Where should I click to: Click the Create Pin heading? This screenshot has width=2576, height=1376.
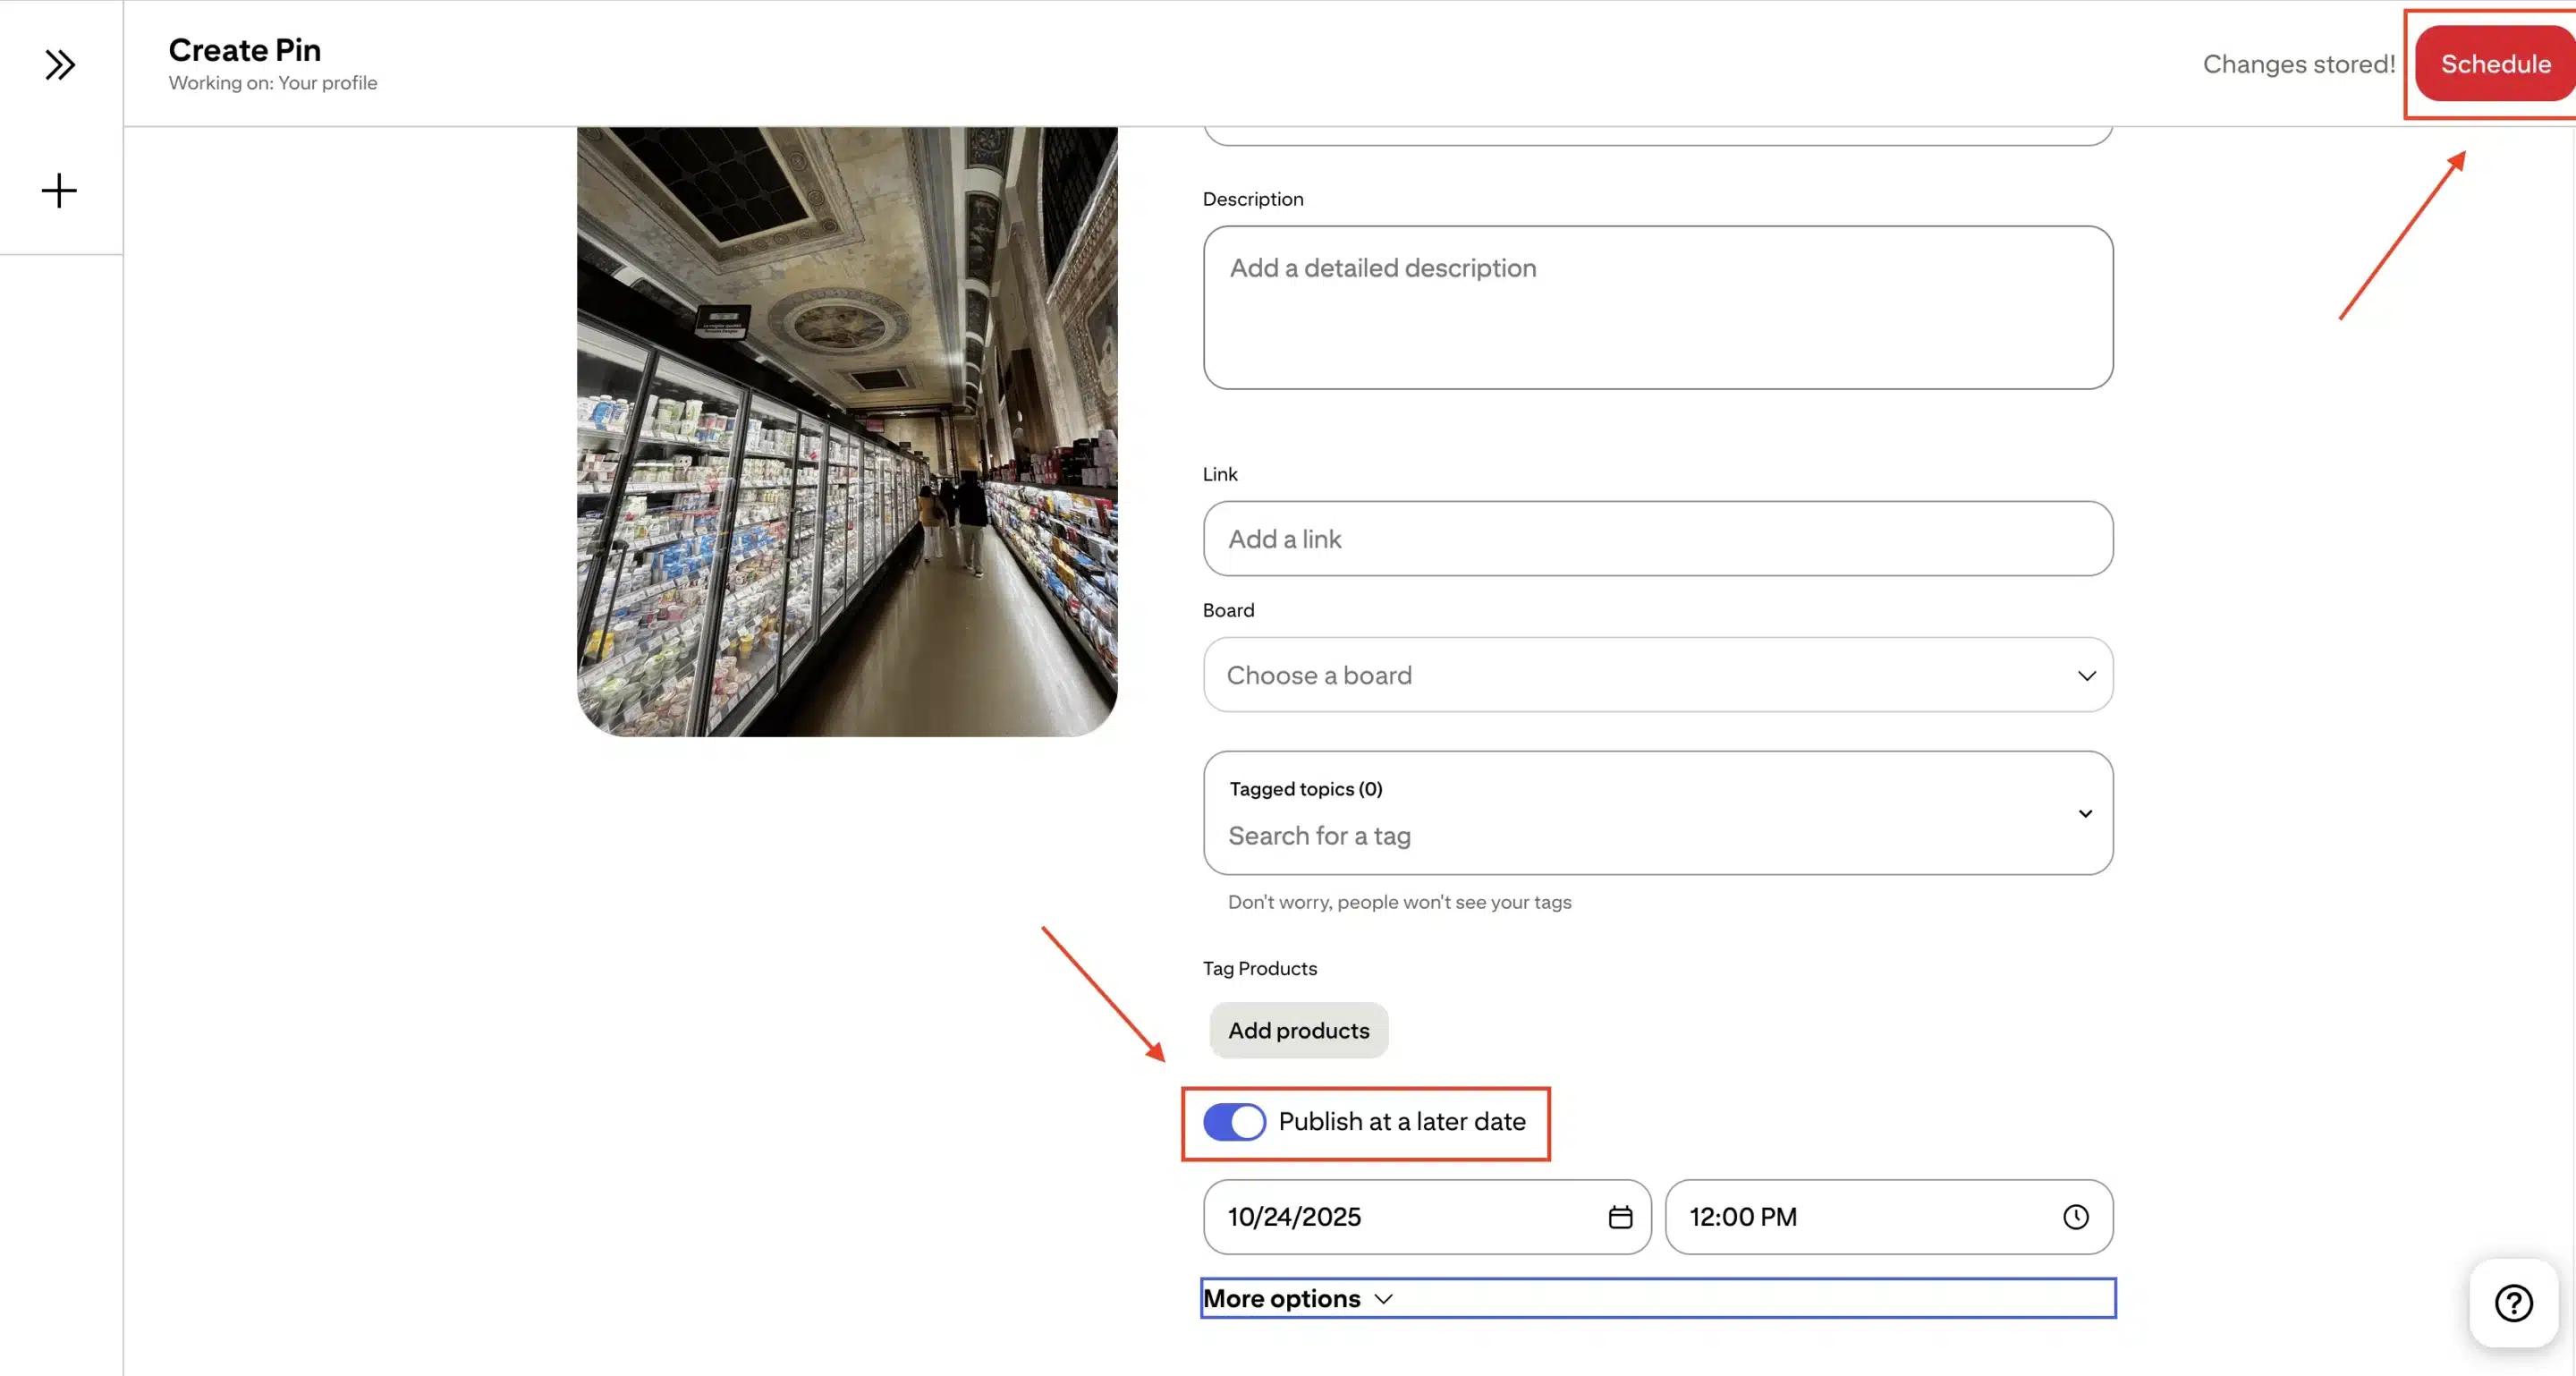point(244,50)
